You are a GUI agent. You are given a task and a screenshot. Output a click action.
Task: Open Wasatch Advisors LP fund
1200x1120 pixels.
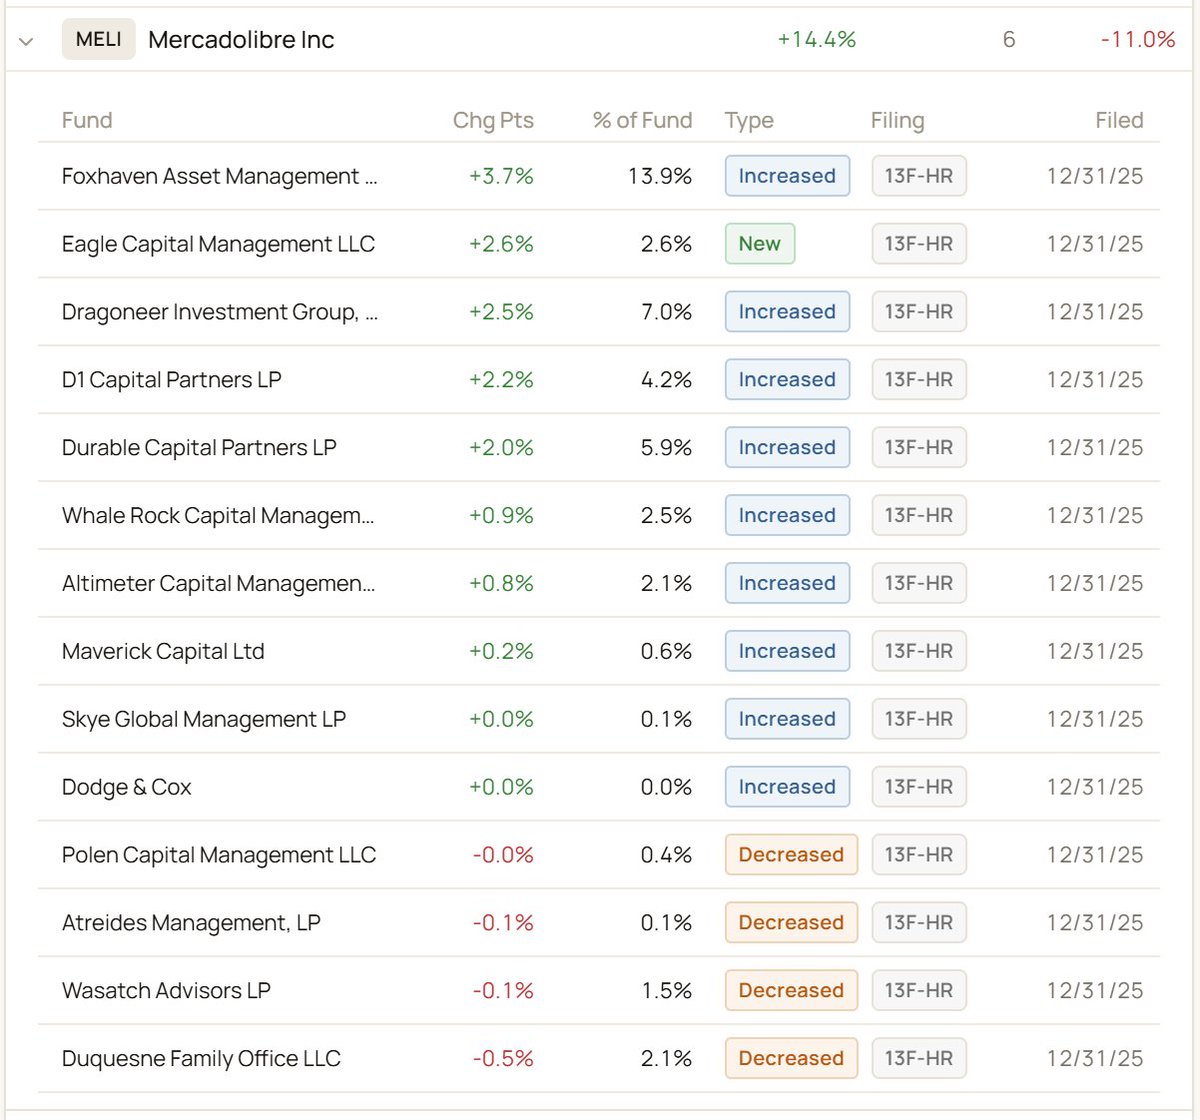coord(166,991)
